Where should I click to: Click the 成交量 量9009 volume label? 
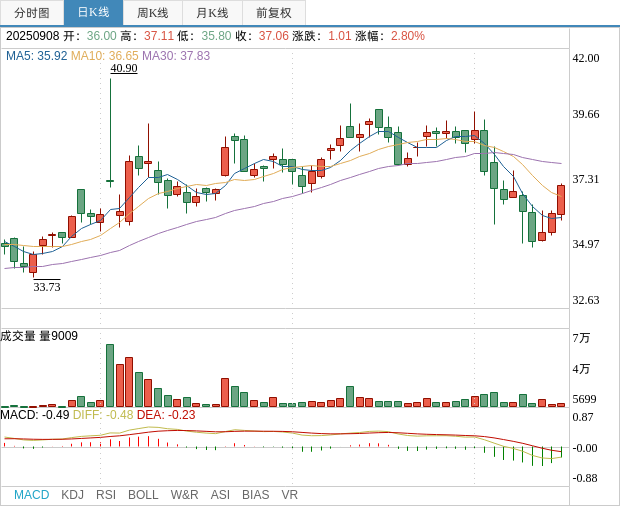click(x=39, y=336)
